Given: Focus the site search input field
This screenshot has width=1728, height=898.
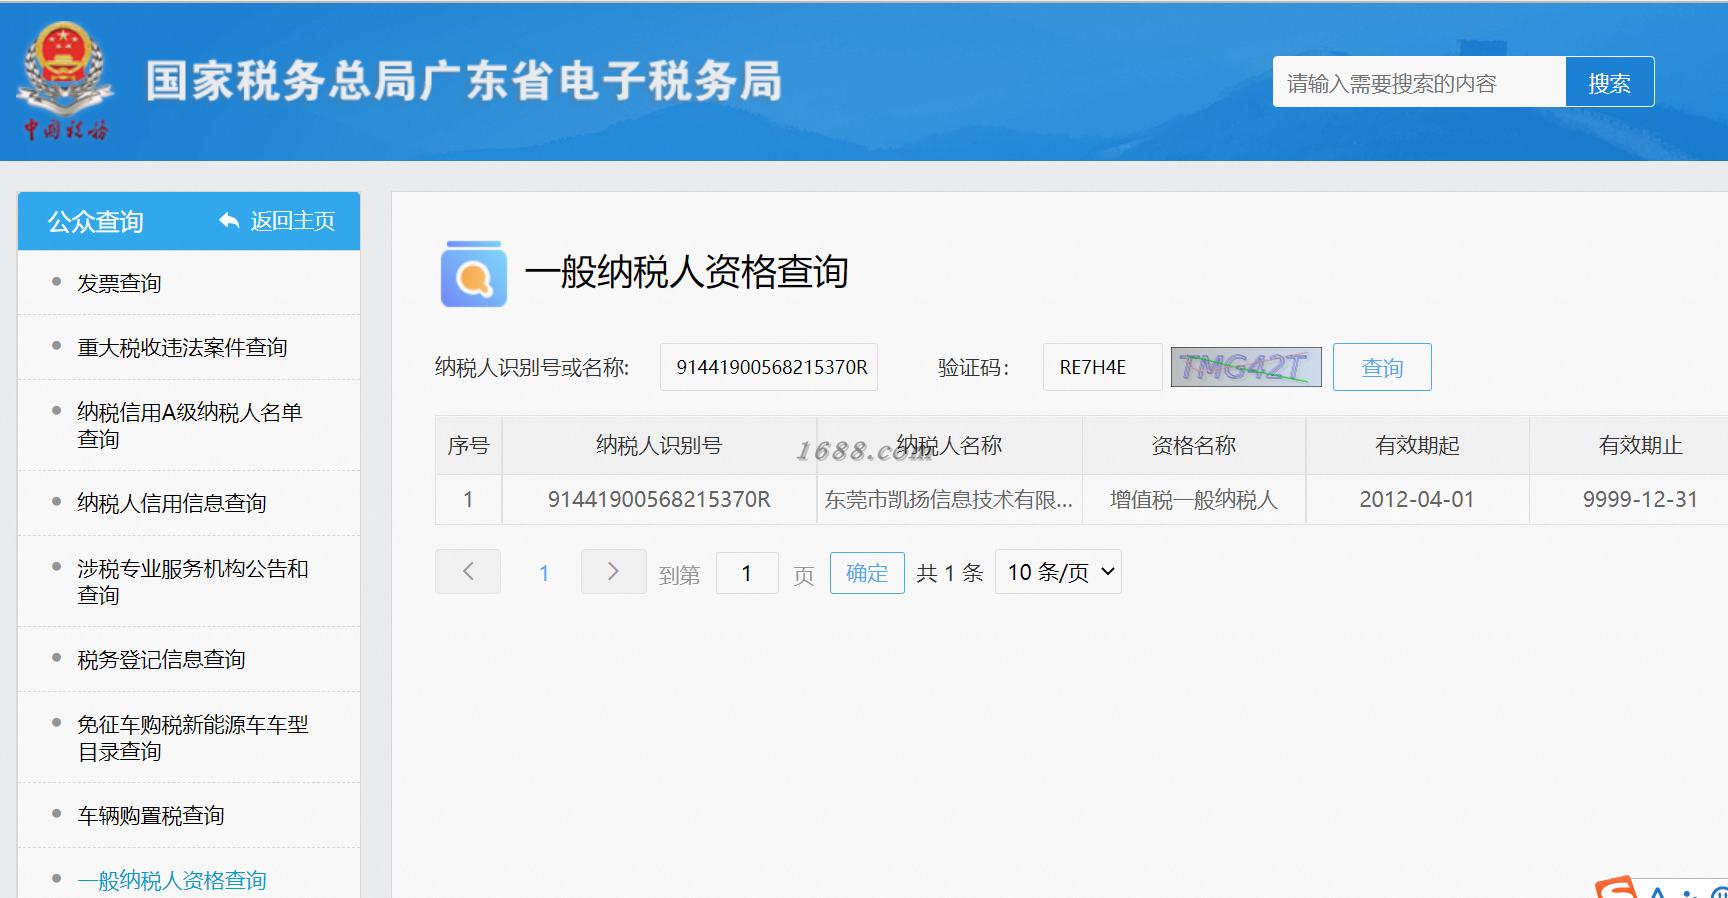Looking at the screenshot, I should [x=1419, y=82].
